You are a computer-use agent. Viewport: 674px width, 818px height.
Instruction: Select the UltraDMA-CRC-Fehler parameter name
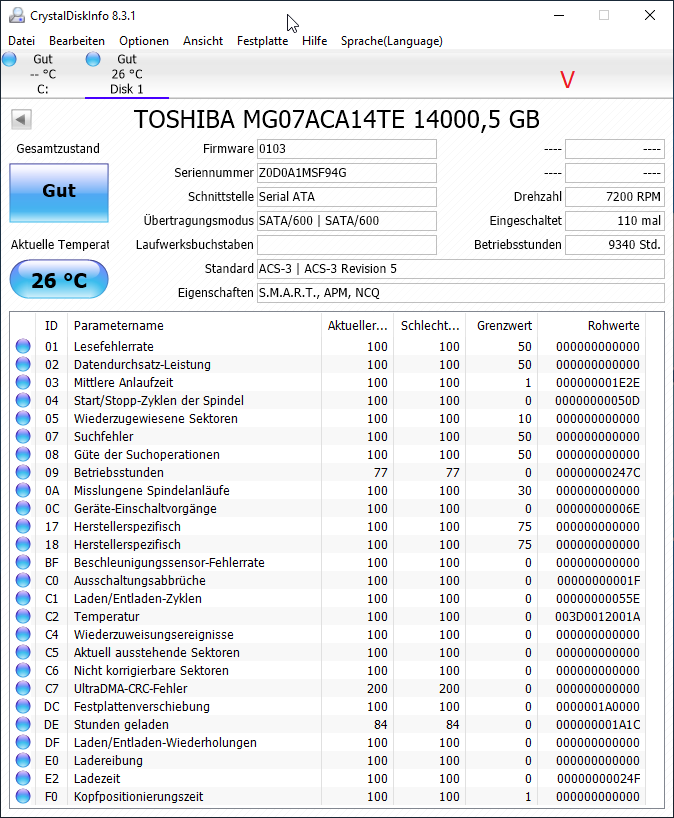(130, 689)
